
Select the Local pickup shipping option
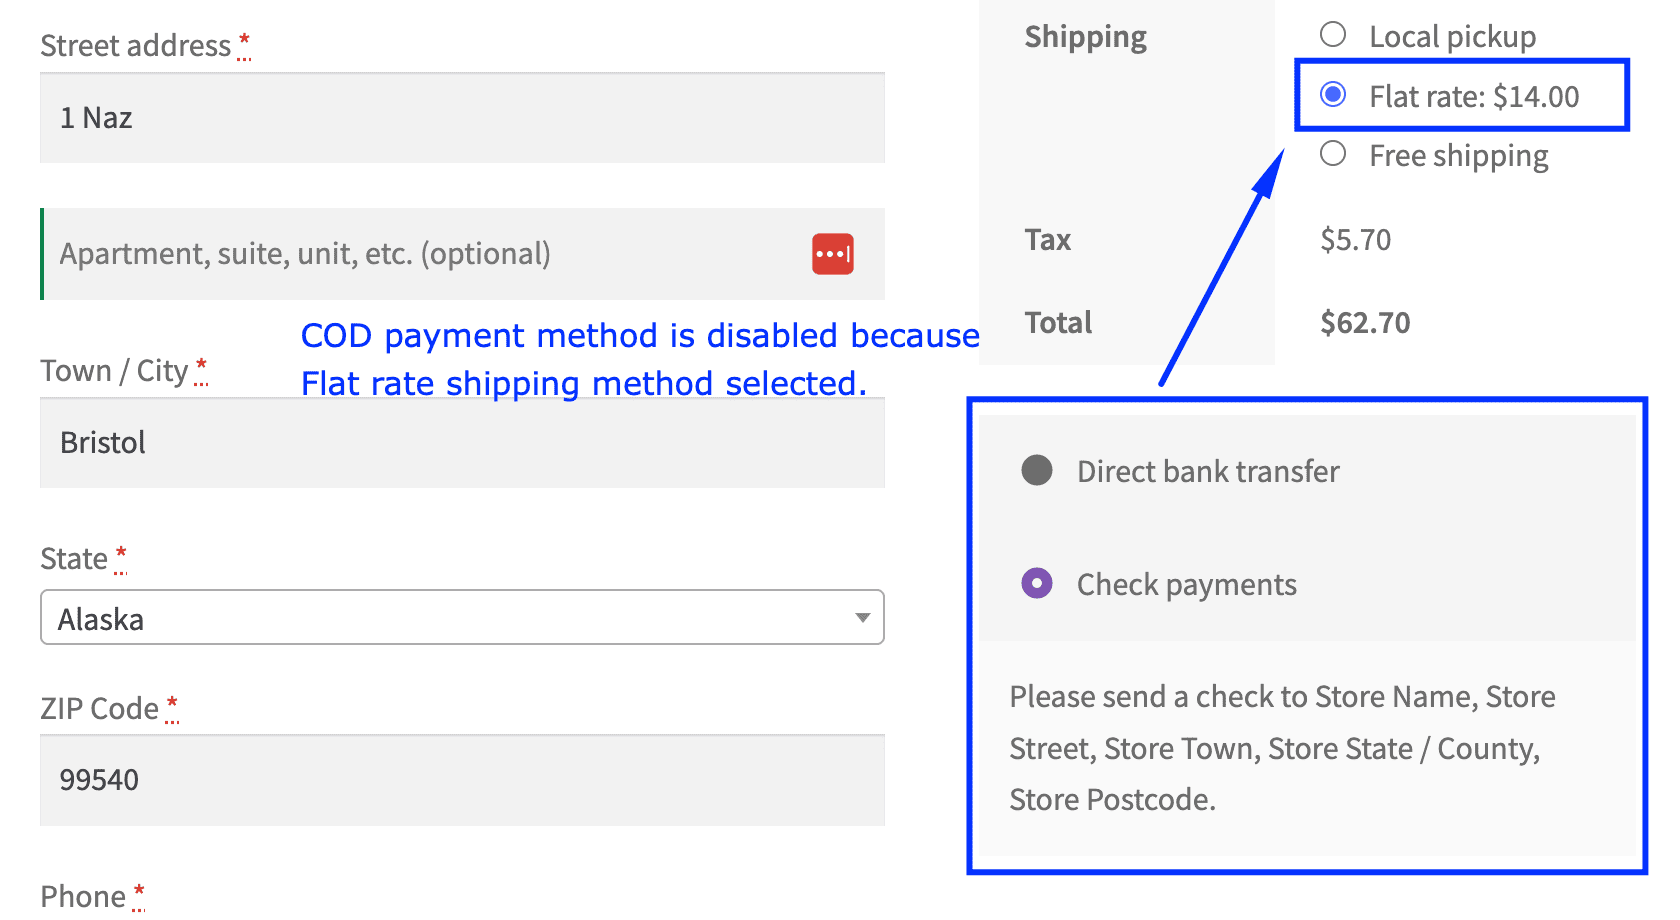[x=1333, y=33]
